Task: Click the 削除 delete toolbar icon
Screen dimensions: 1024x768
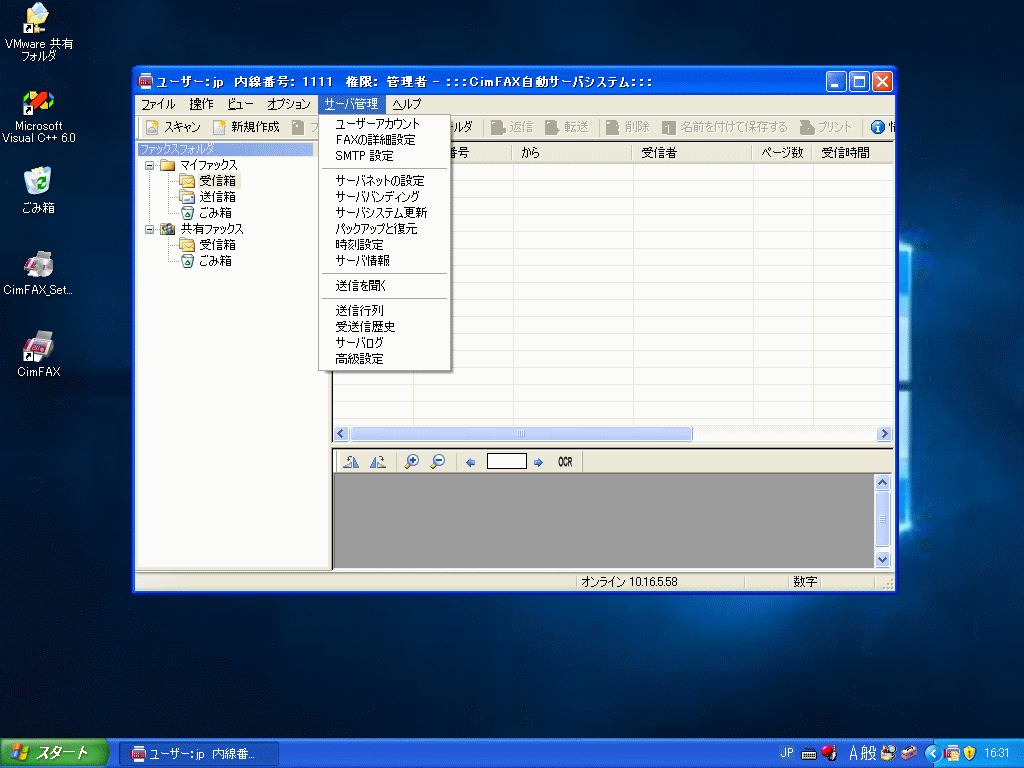Action: (613, 127)
